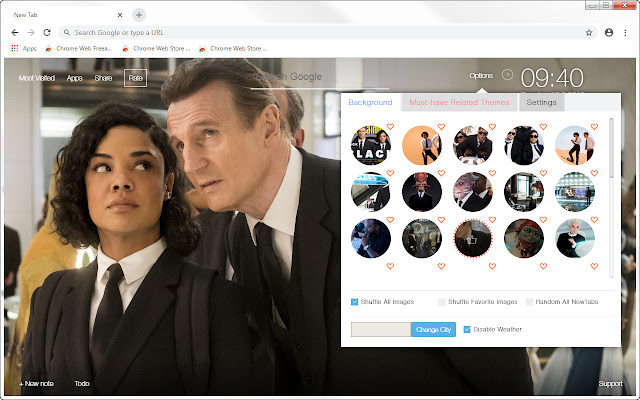Bookmark this page with the star icon
Screen dimensions: 640x400
[589, 33]
